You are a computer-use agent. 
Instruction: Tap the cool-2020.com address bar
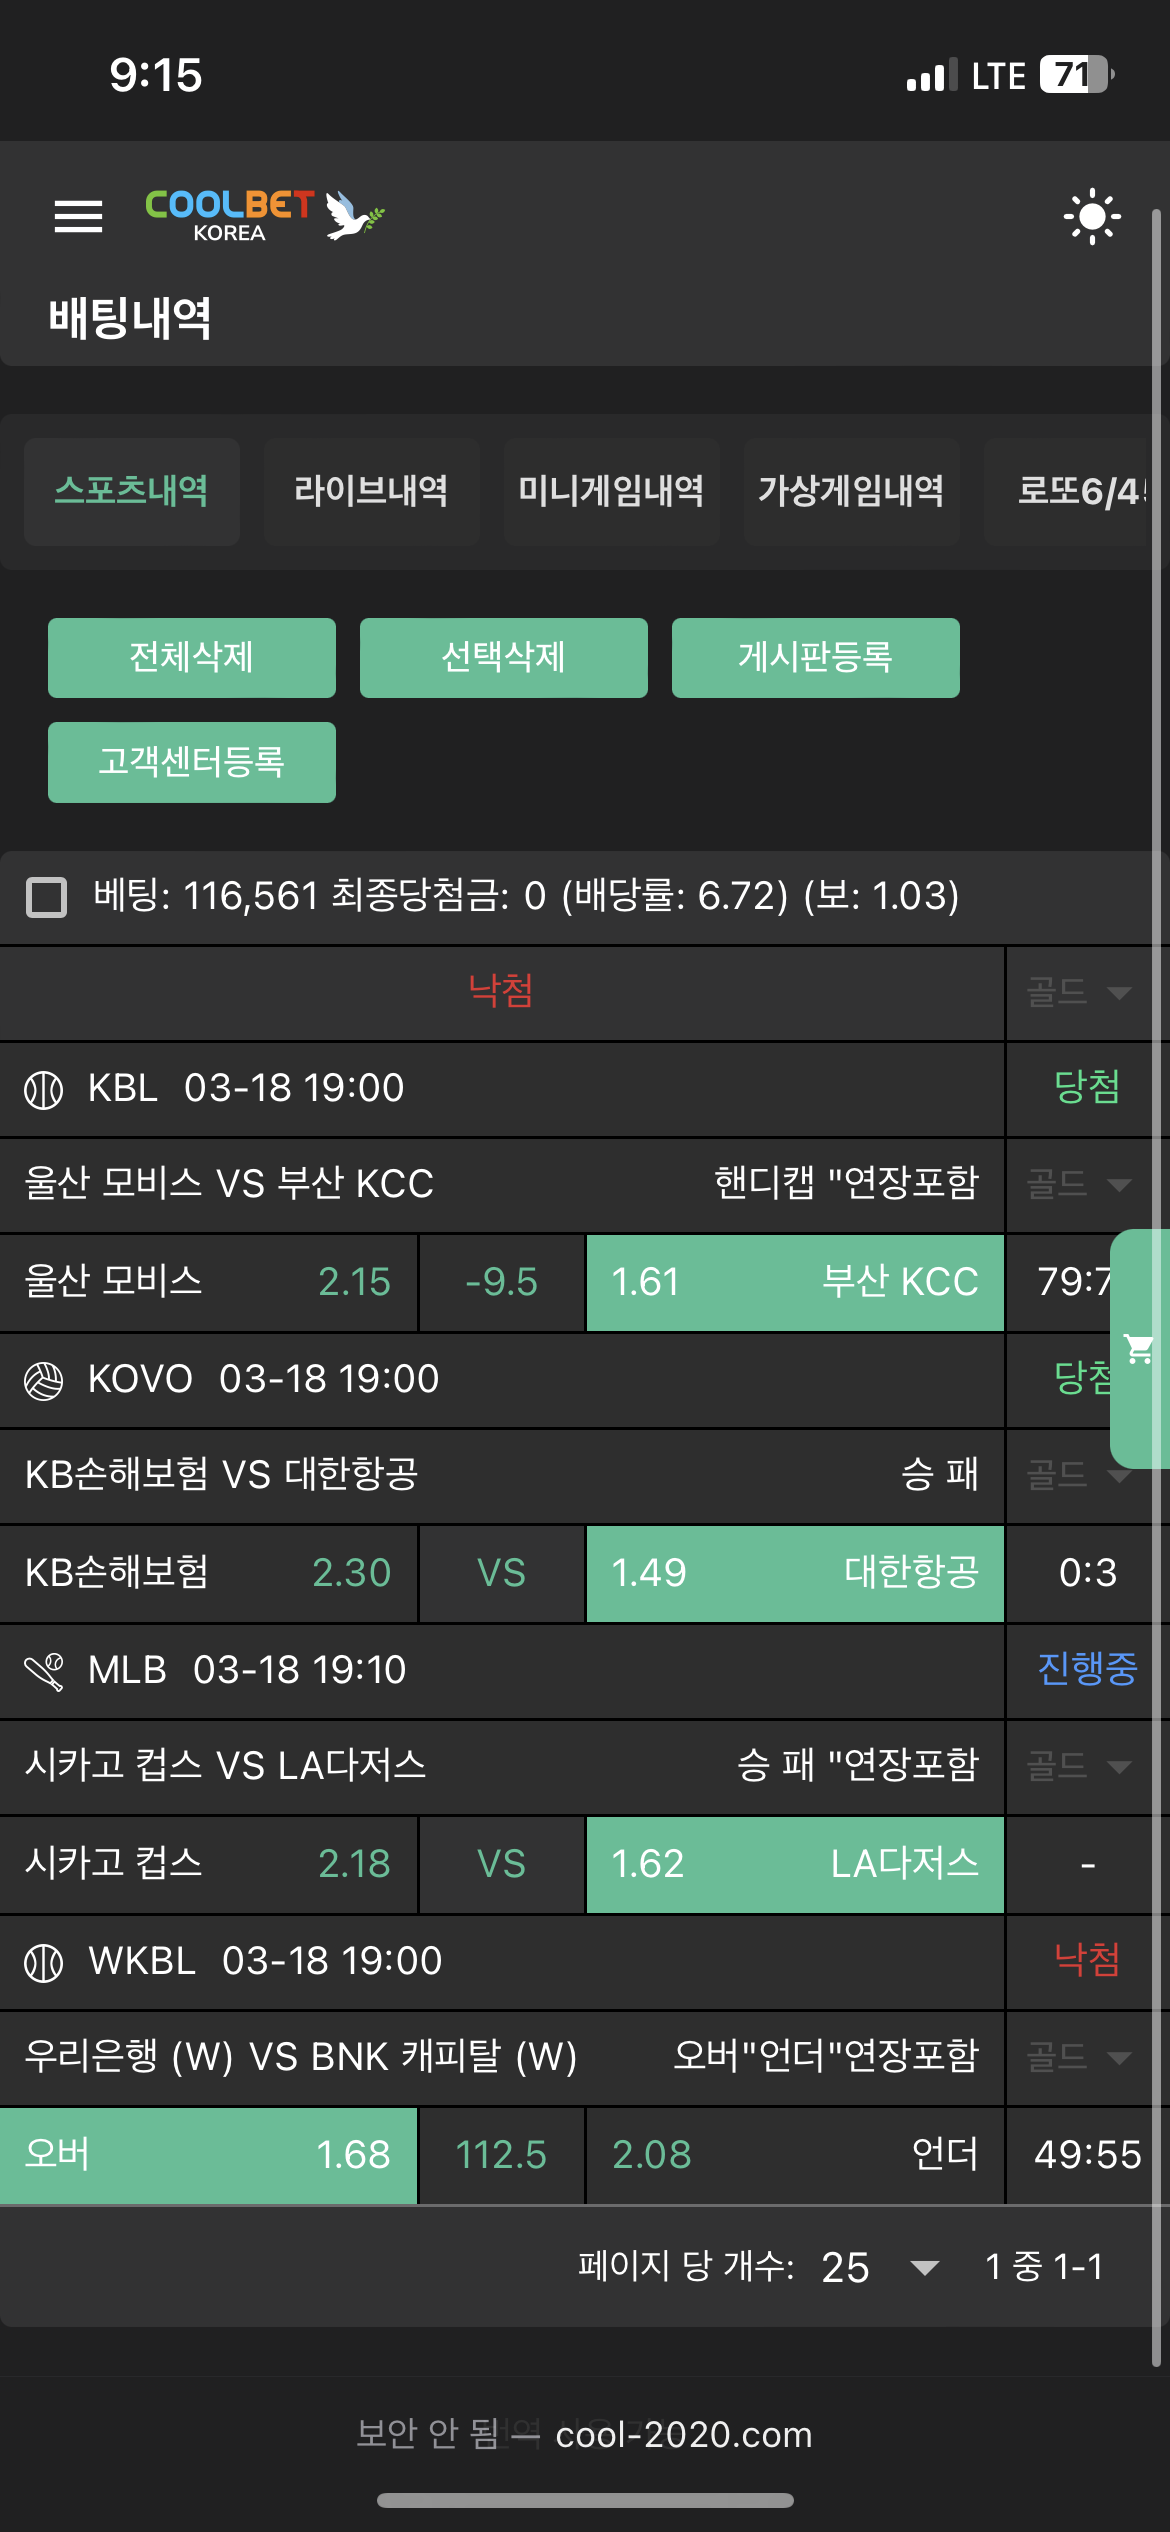684,2435
